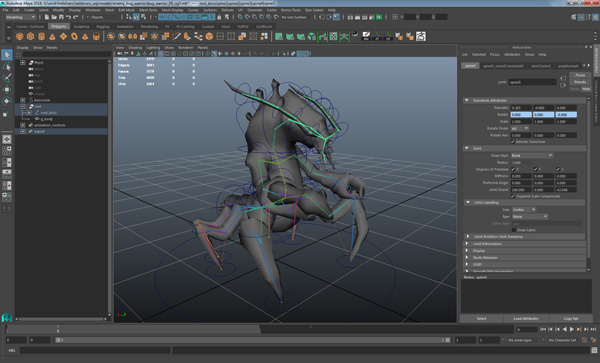Create a polygon plane from shelf

click(63, 36)
